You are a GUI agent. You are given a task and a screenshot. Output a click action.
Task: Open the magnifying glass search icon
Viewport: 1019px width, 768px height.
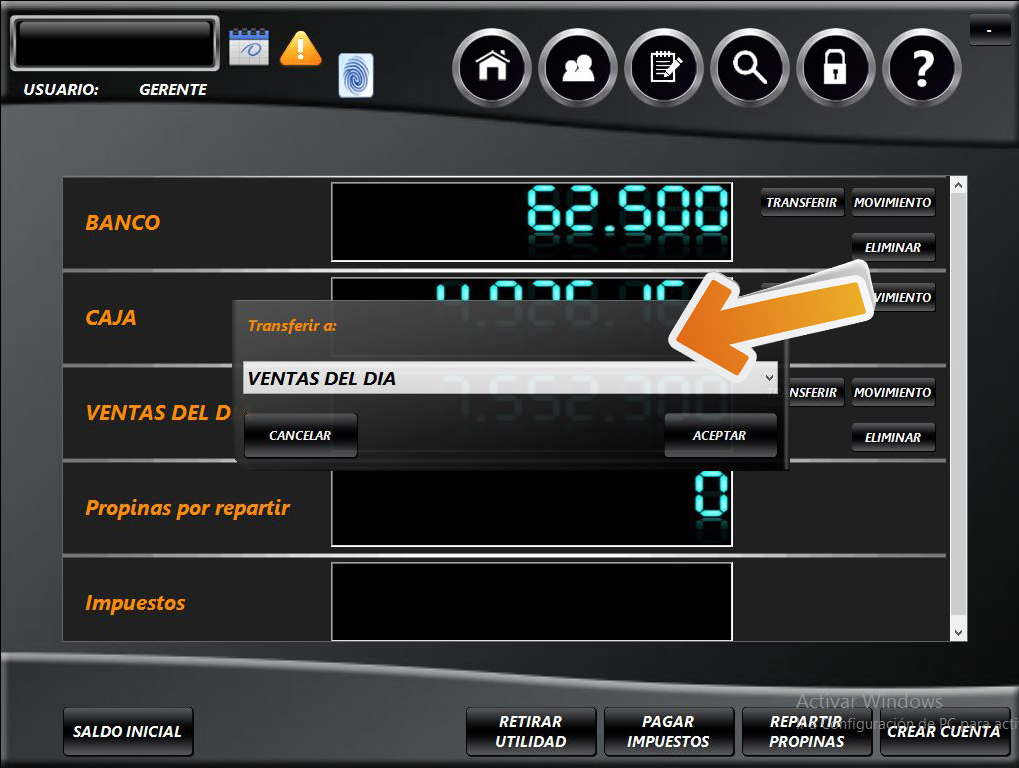(x=750, y=68)
